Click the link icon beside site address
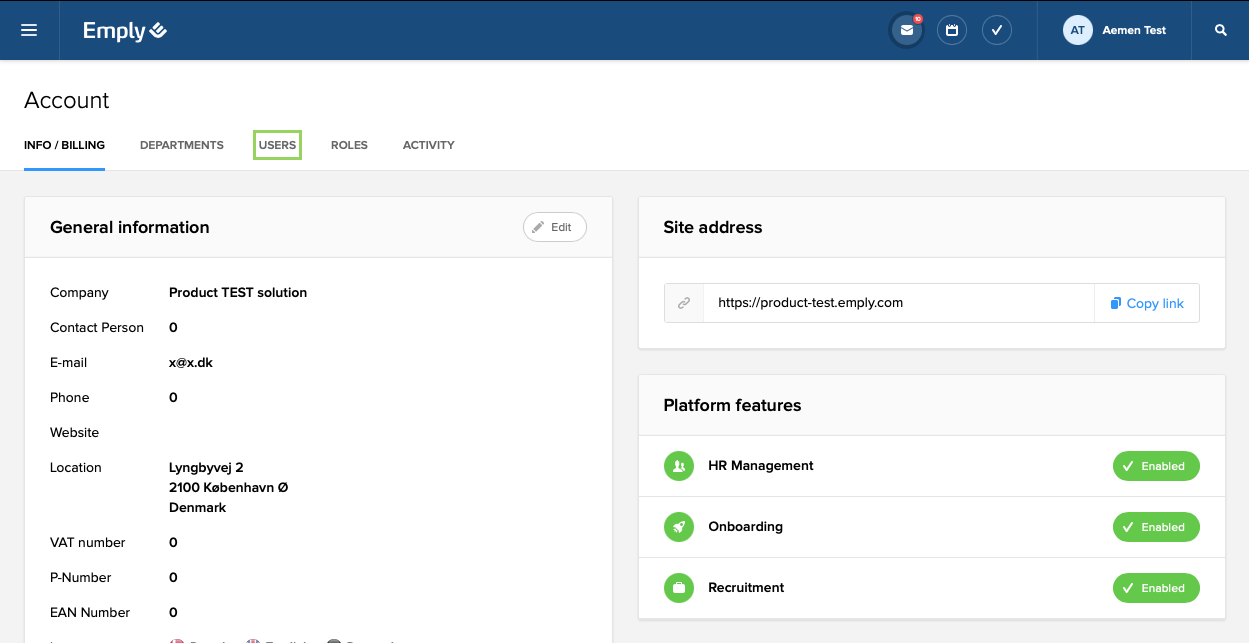1249x643 pixels. click(684, 303)
